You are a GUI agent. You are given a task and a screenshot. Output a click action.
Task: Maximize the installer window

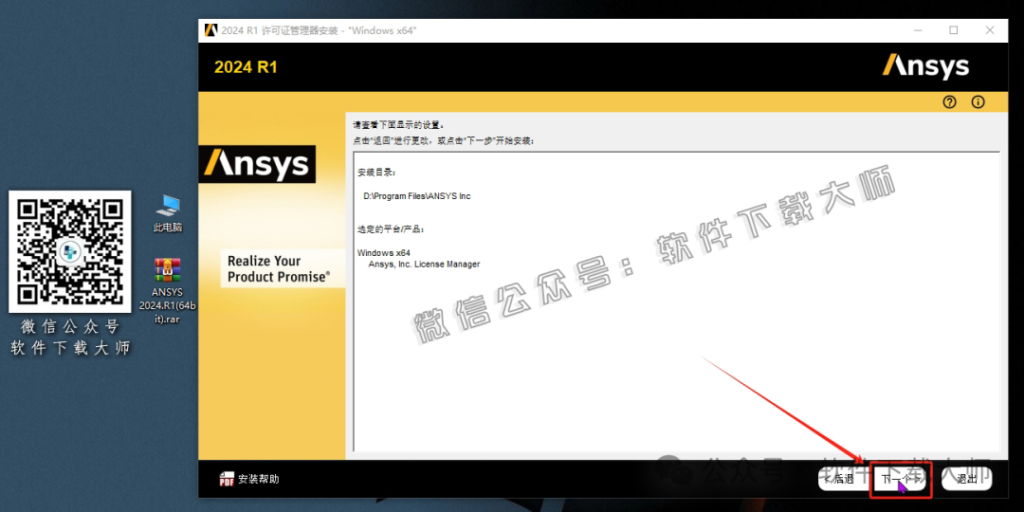953,30
